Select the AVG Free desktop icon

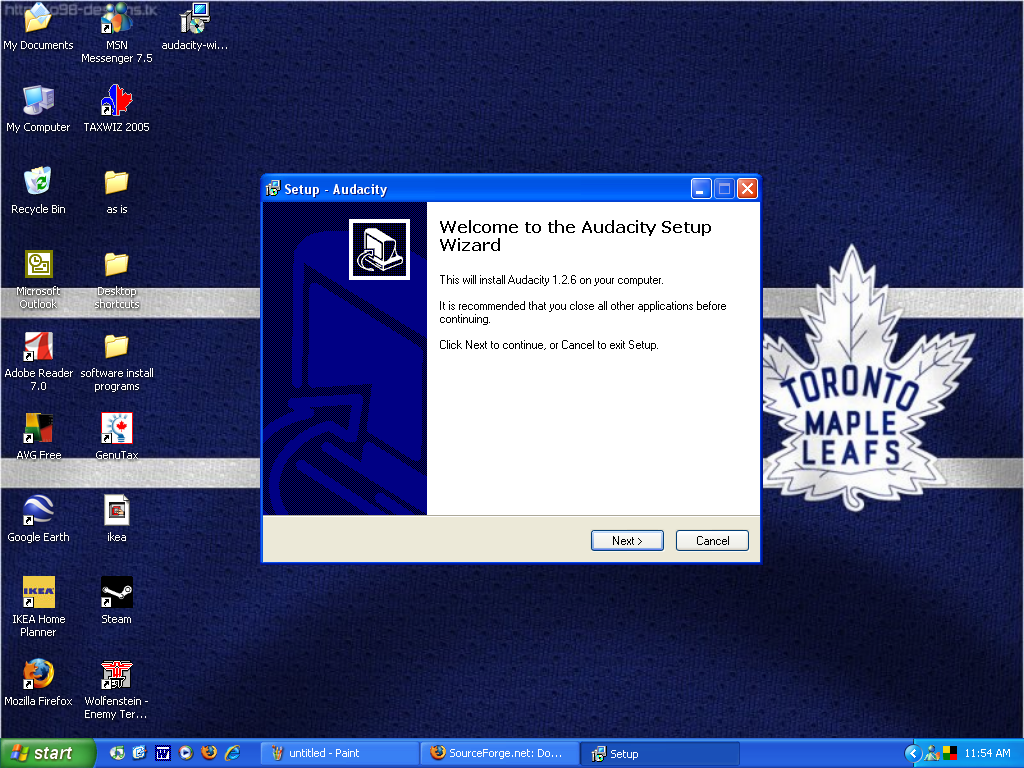point(38,438)
